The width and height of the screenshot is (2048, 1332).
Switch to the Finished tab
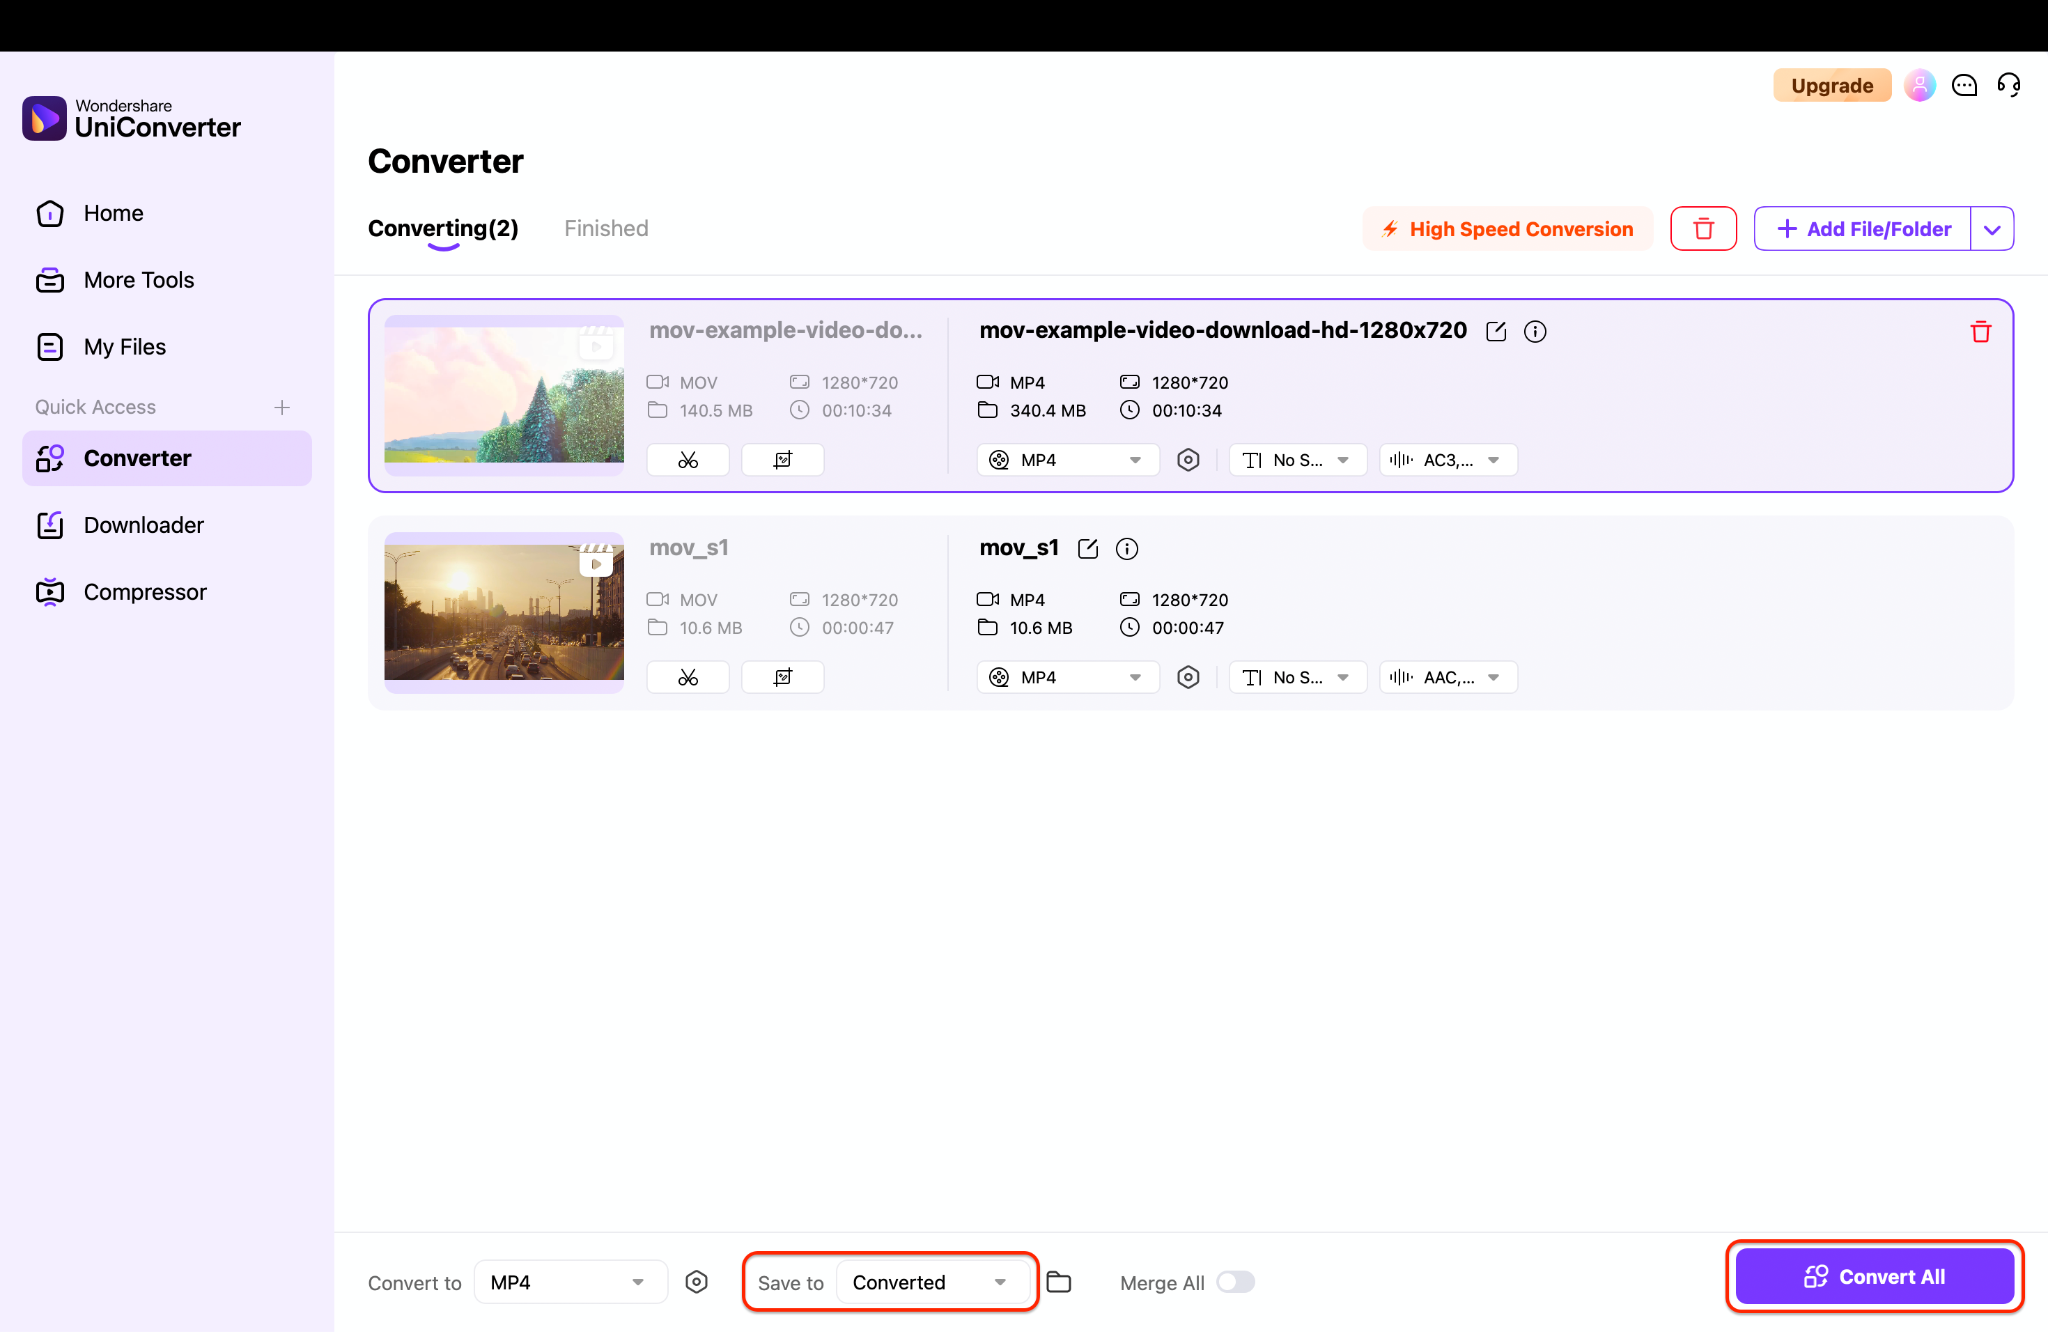[605, 228]
